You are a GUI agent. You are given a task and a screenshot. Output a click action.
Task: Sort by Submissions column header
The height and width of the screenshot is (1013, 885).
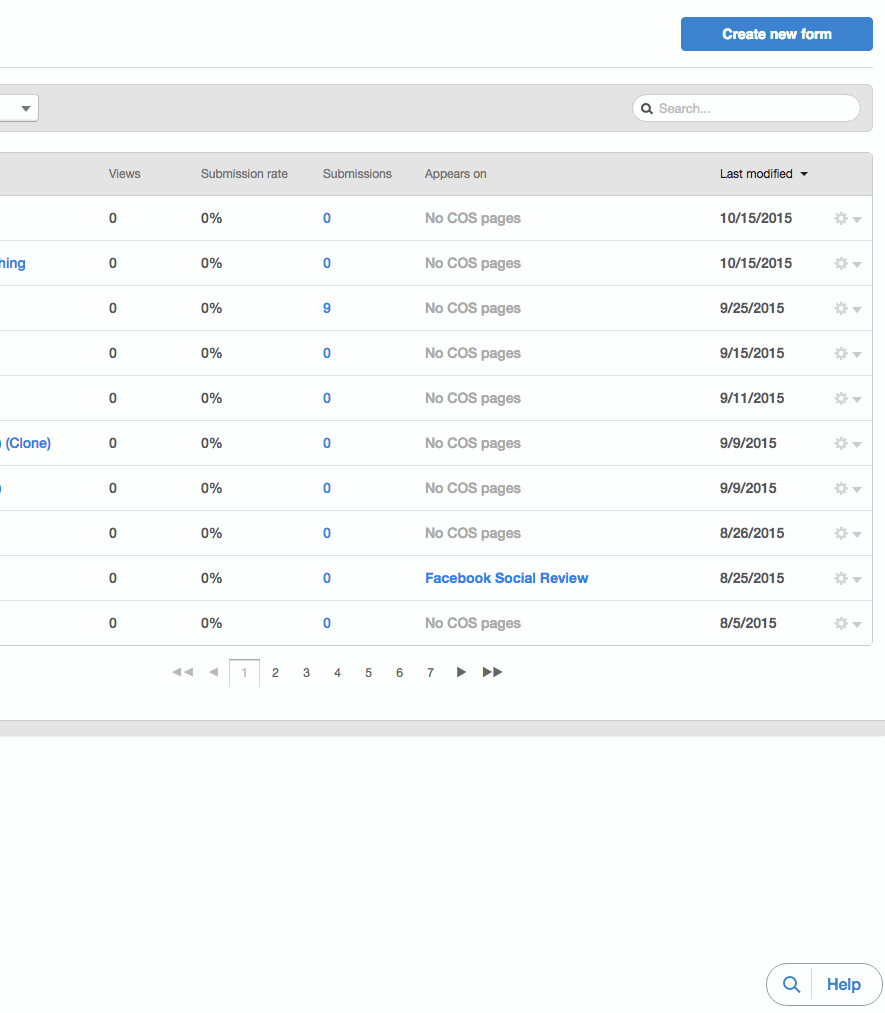point(357,174)
